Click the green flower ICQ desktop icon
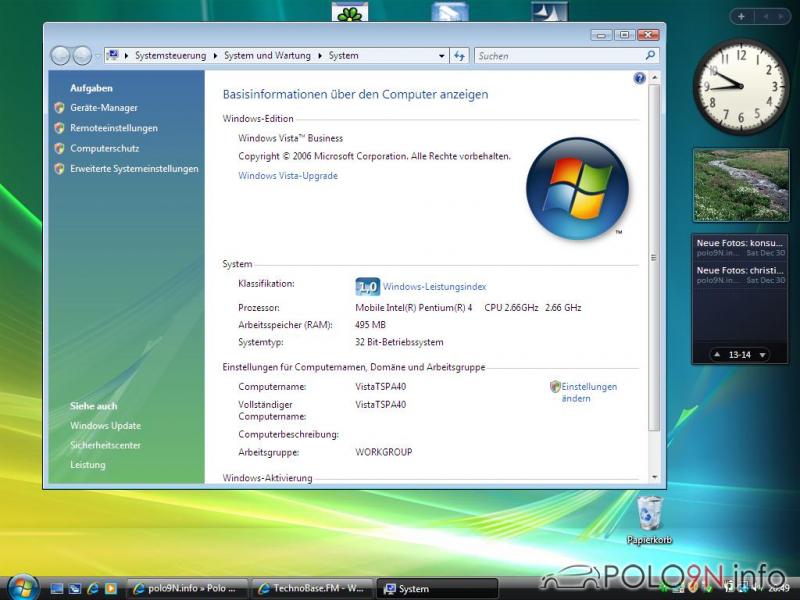The image size is (800, 600). pyautogui.click(x=349, y=12)
